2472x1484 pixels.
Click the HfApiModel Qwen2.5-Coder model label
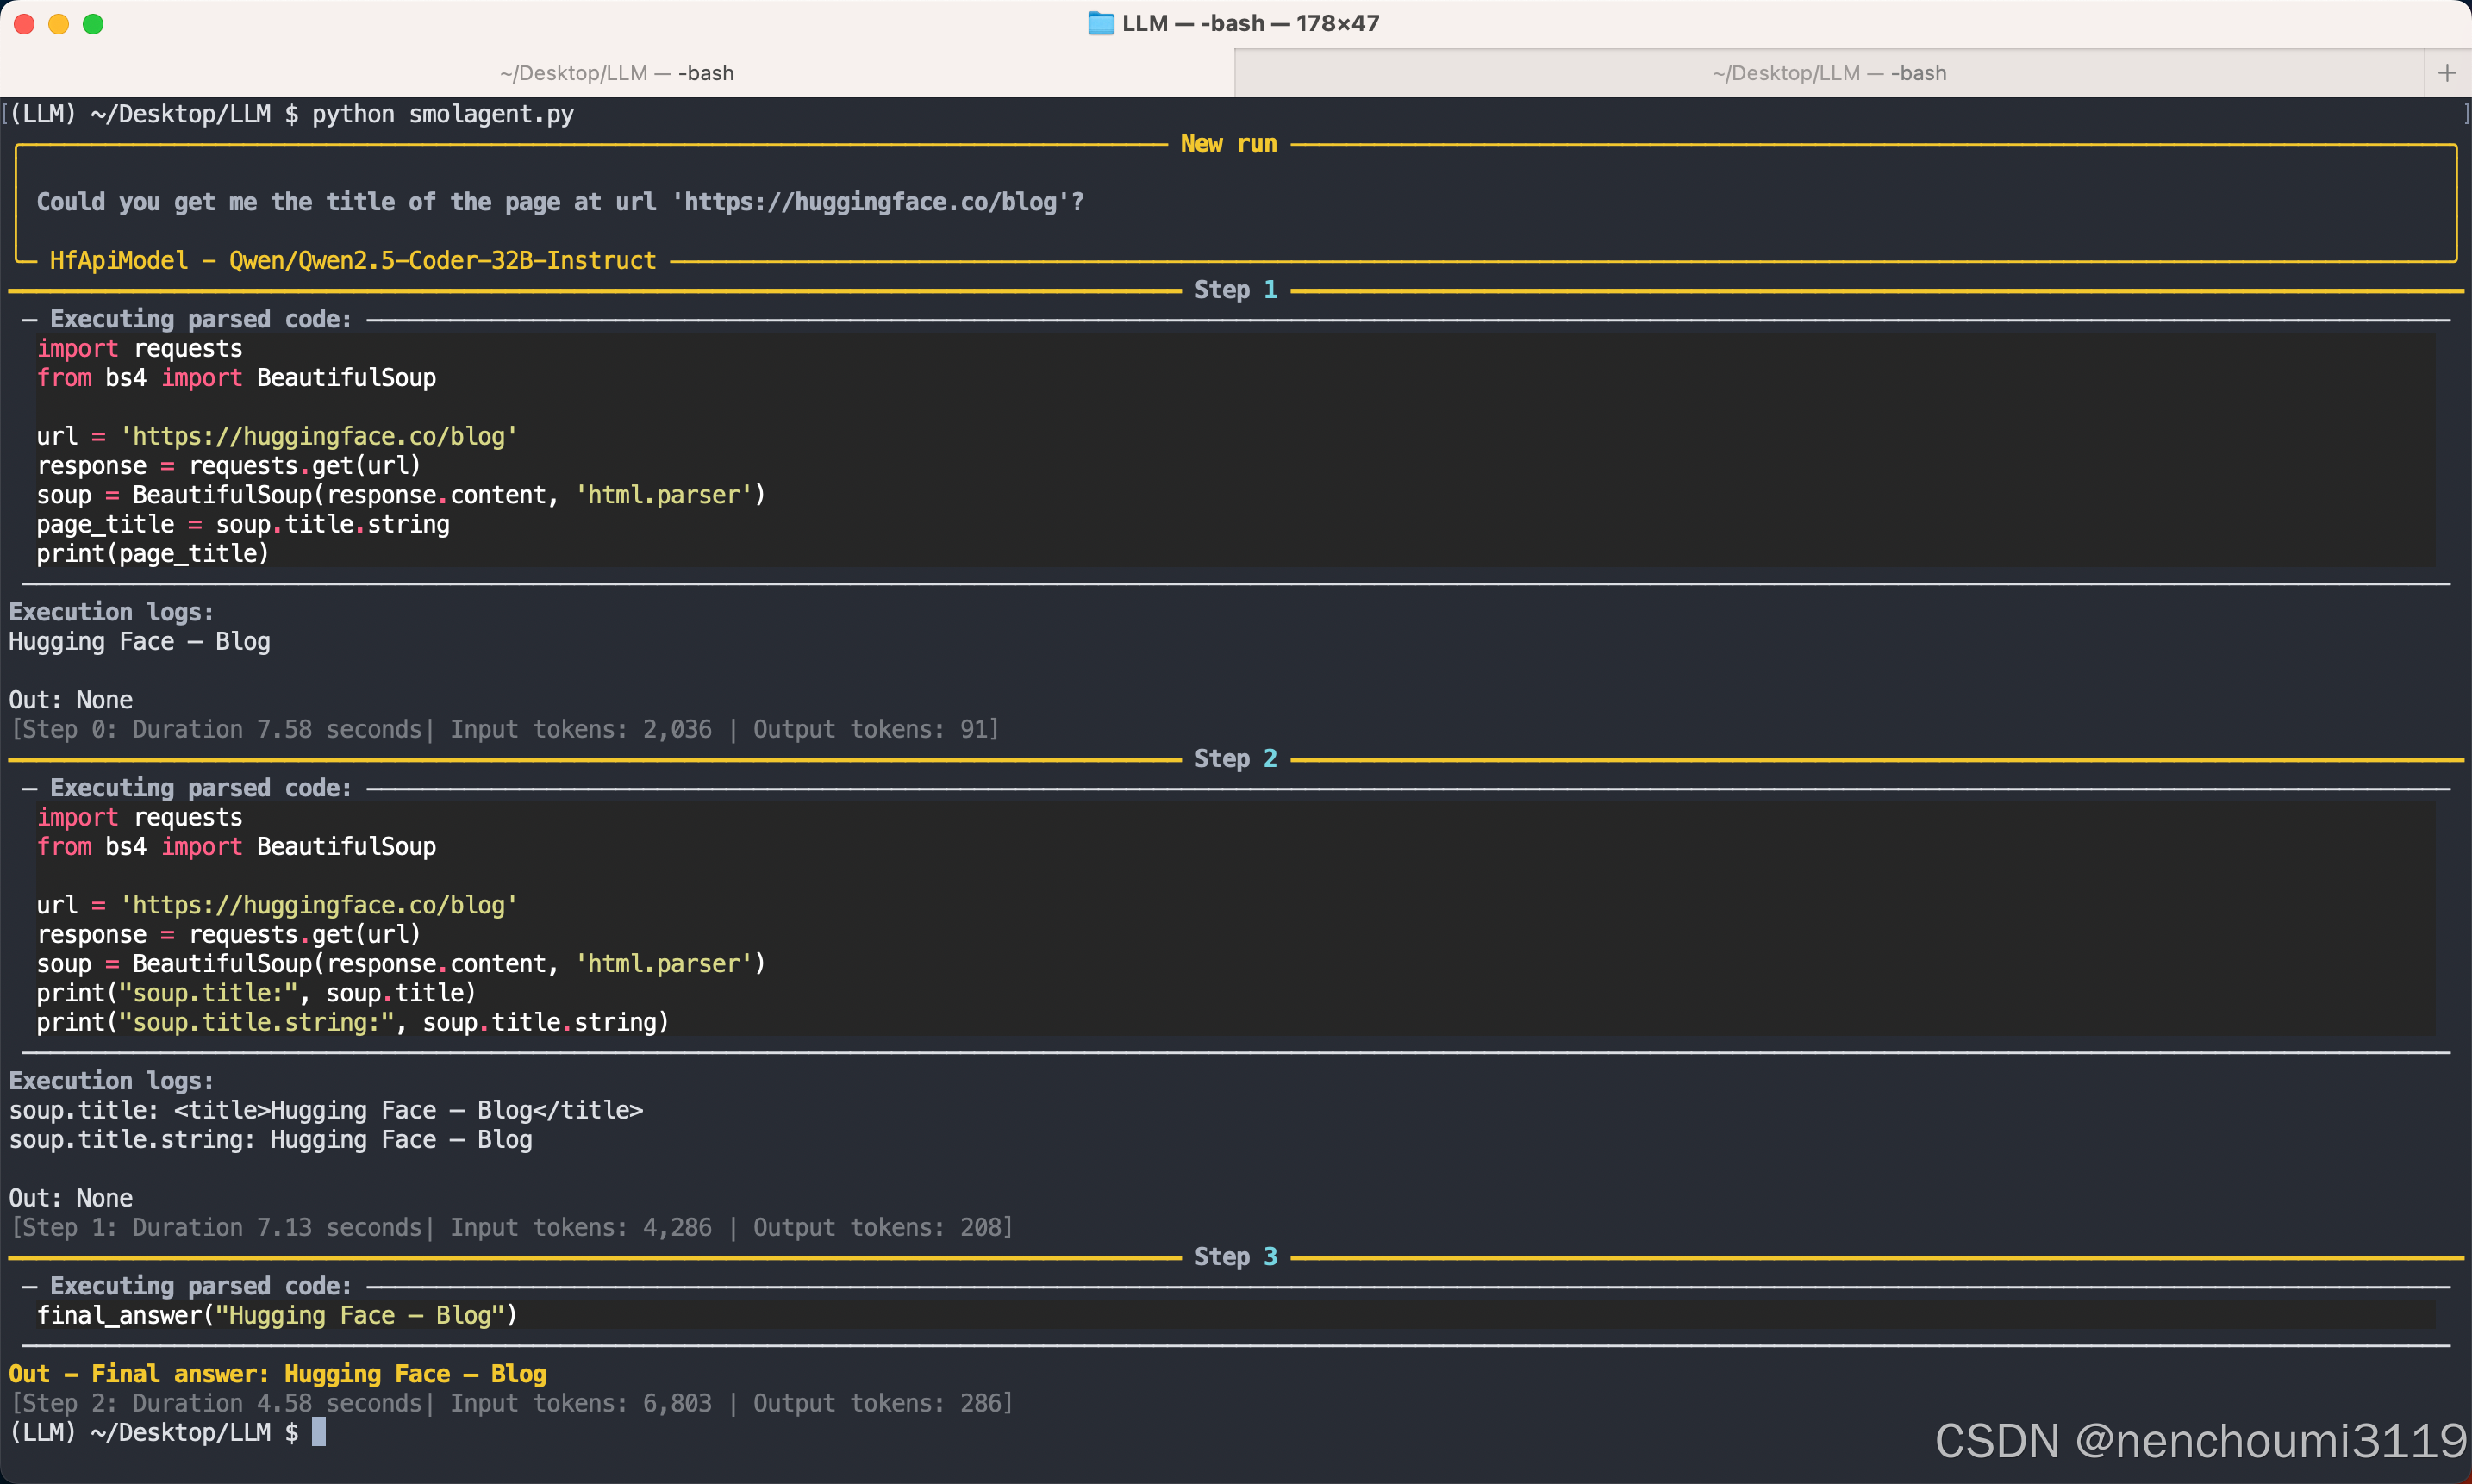click(x=352, y=261)
